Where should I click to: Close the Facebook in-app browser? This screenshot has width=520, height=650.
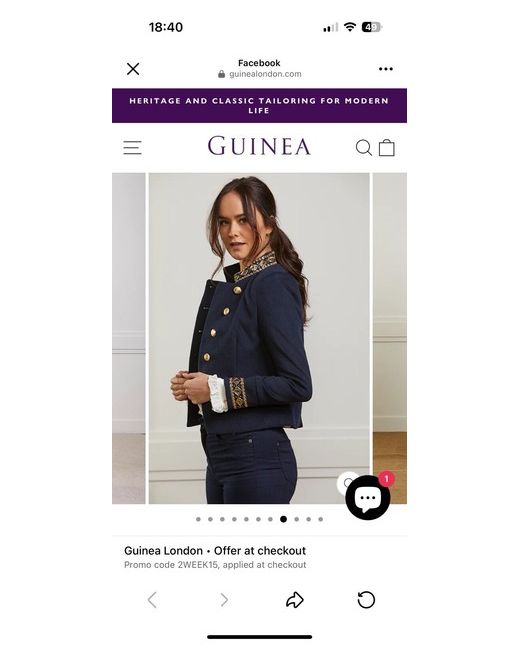[133, 69]
